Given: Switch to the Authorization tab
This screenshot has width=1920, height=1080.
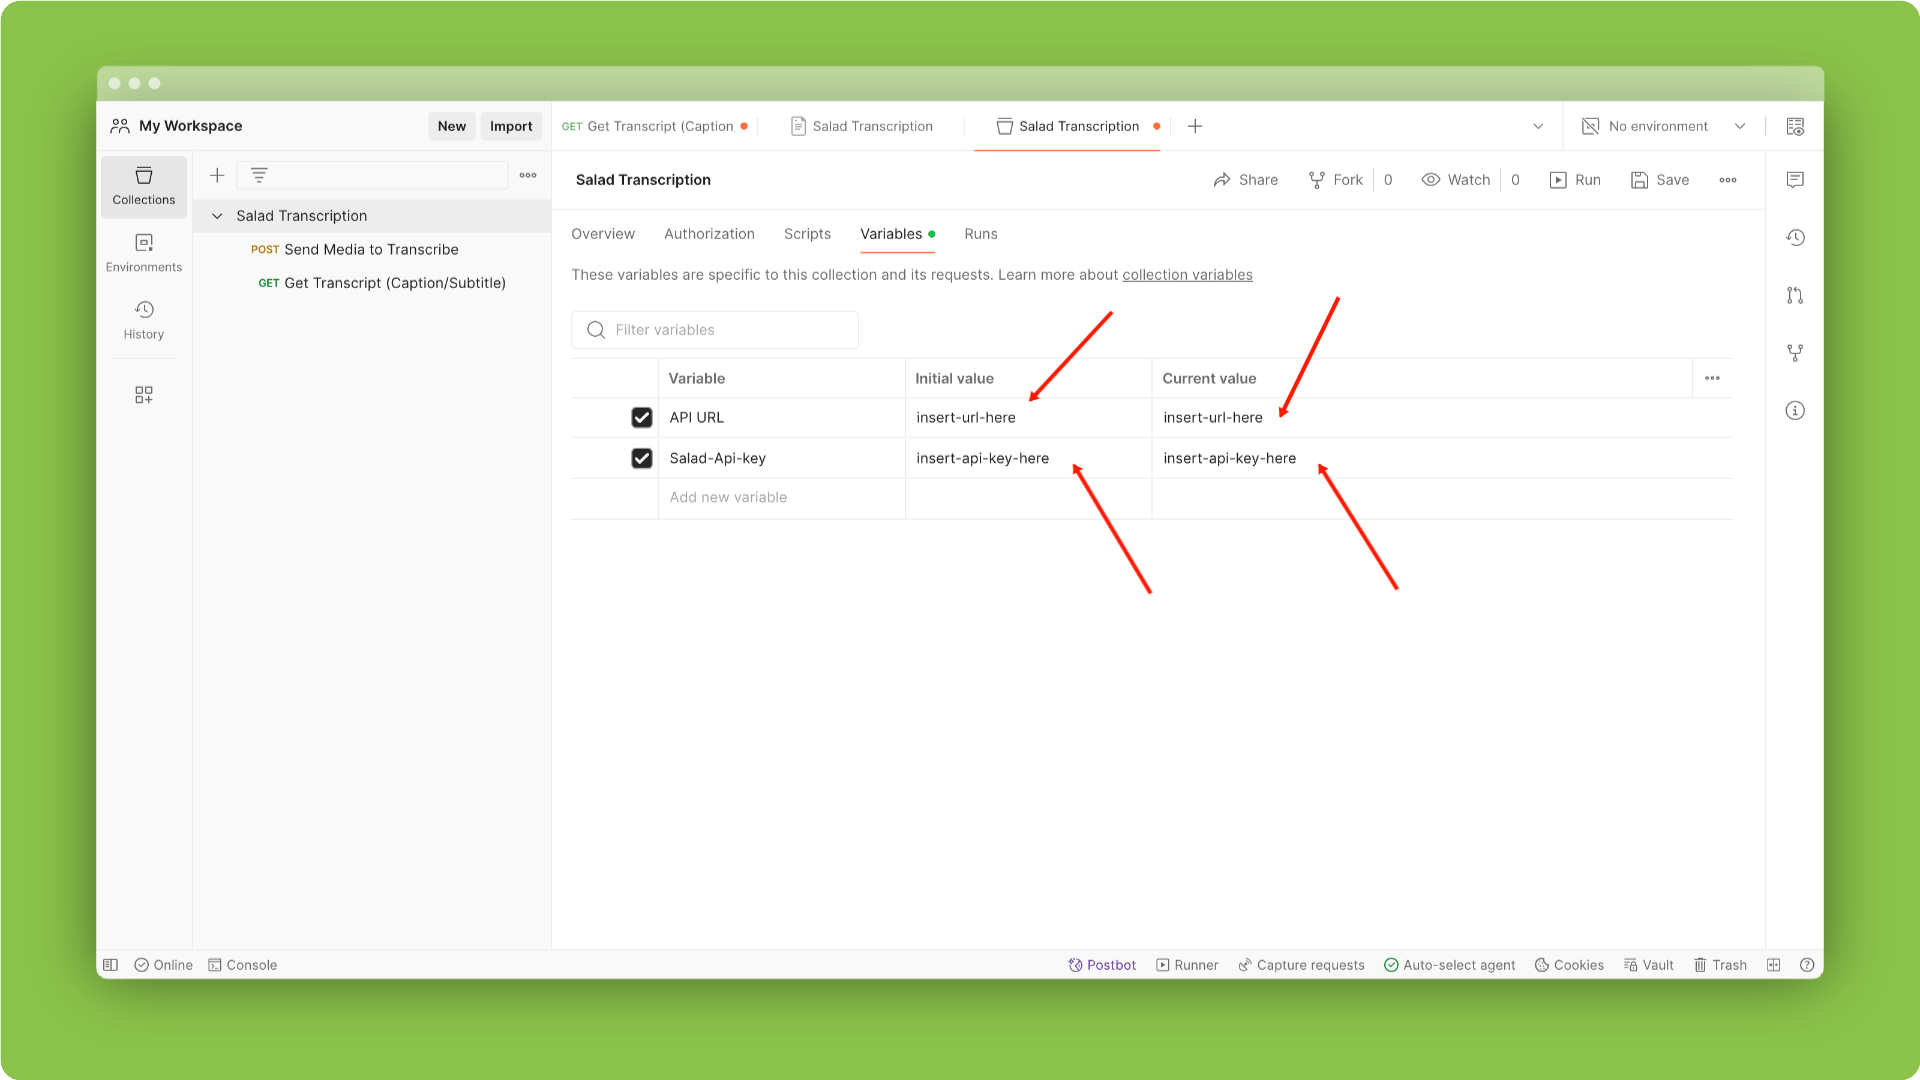Looking at the screenshot, I should click(709, 234).
